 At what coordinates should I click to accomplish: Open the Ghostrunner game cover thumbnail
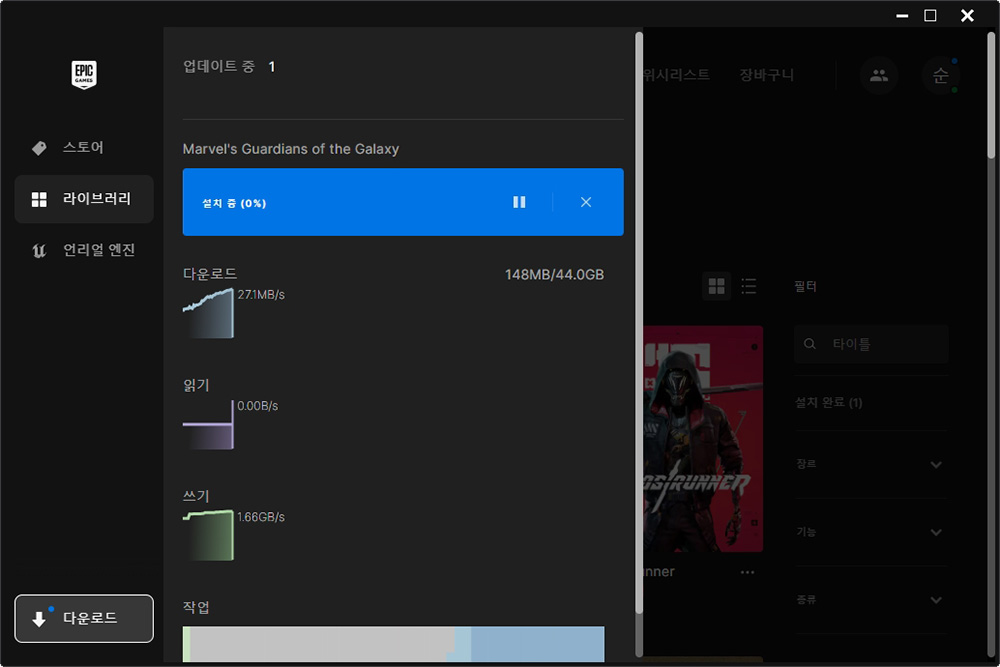point(703,439)
